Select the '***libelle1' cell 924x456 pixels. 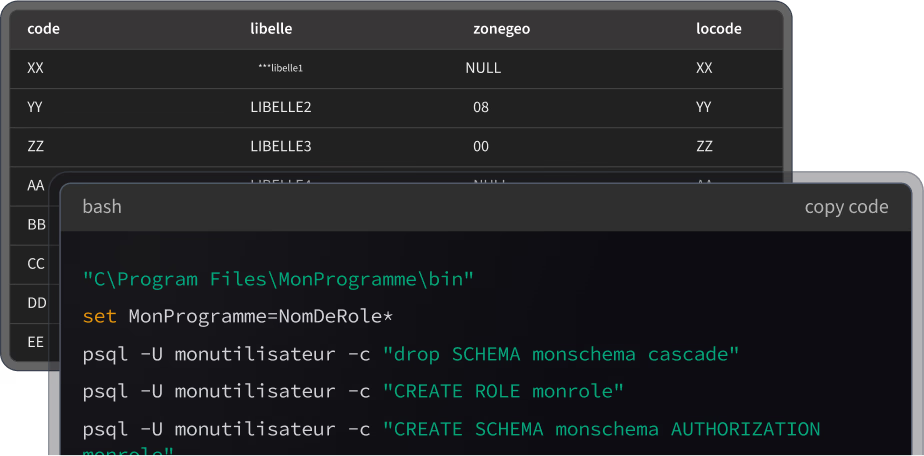click(x=280, y=68)
